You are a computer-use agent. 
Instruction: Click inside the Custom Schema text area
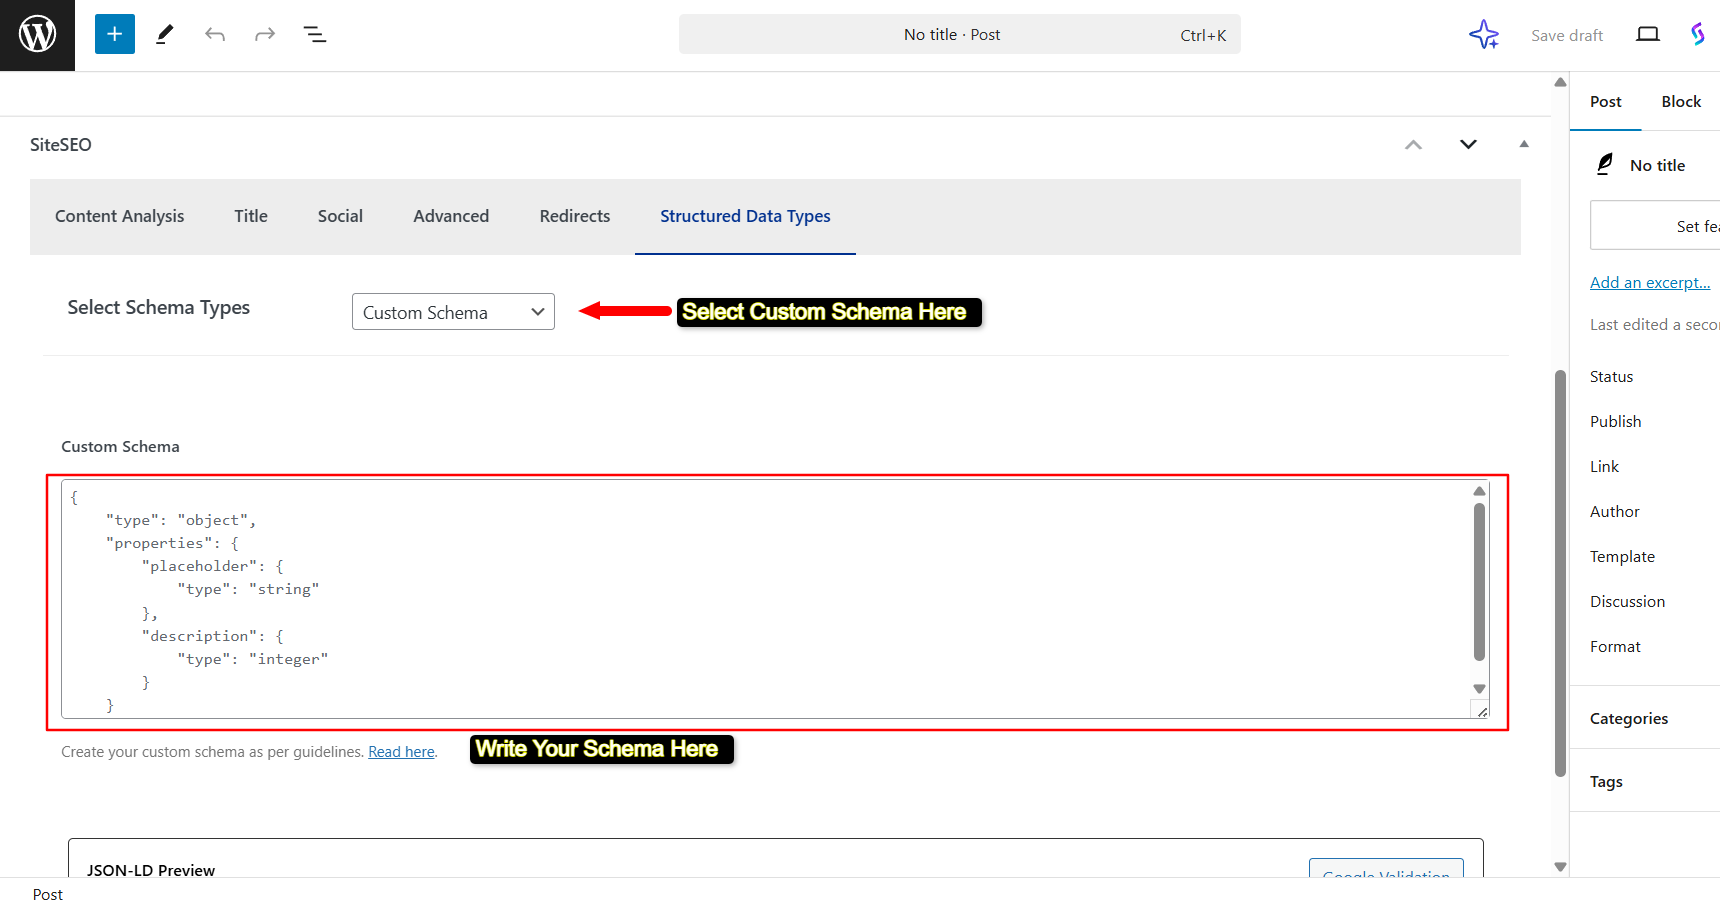point(760,598)
